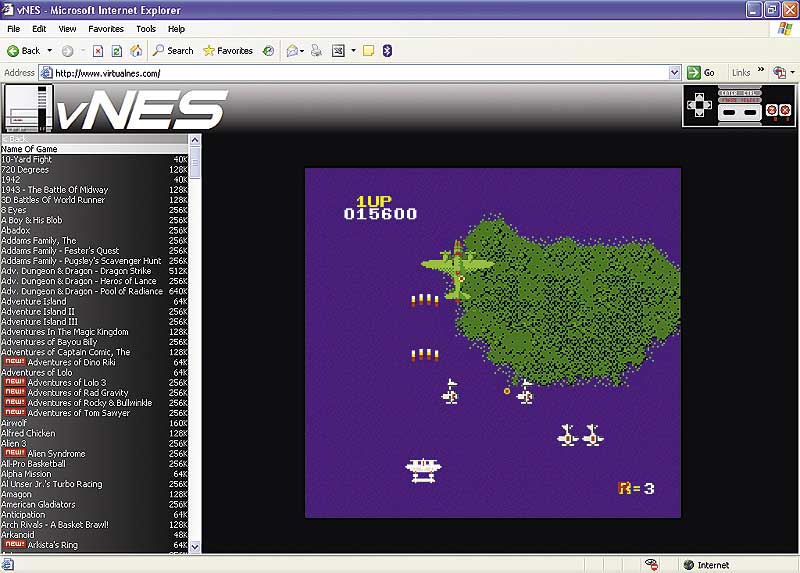Viewport: 800px width, 573px height.
Task: Select Adventures of Dino Riki
Action: pos(94,362)
